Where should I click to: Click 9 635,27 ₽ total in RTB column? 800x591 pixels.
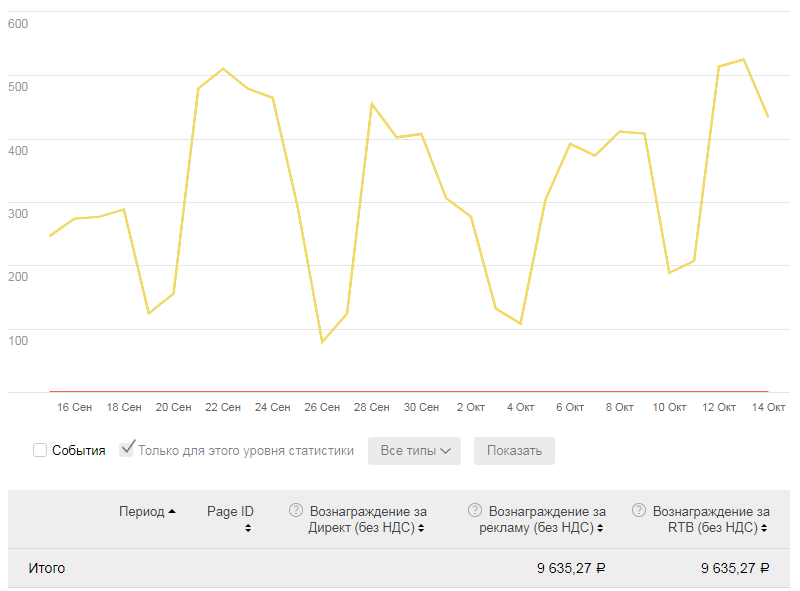click(735, 568)
